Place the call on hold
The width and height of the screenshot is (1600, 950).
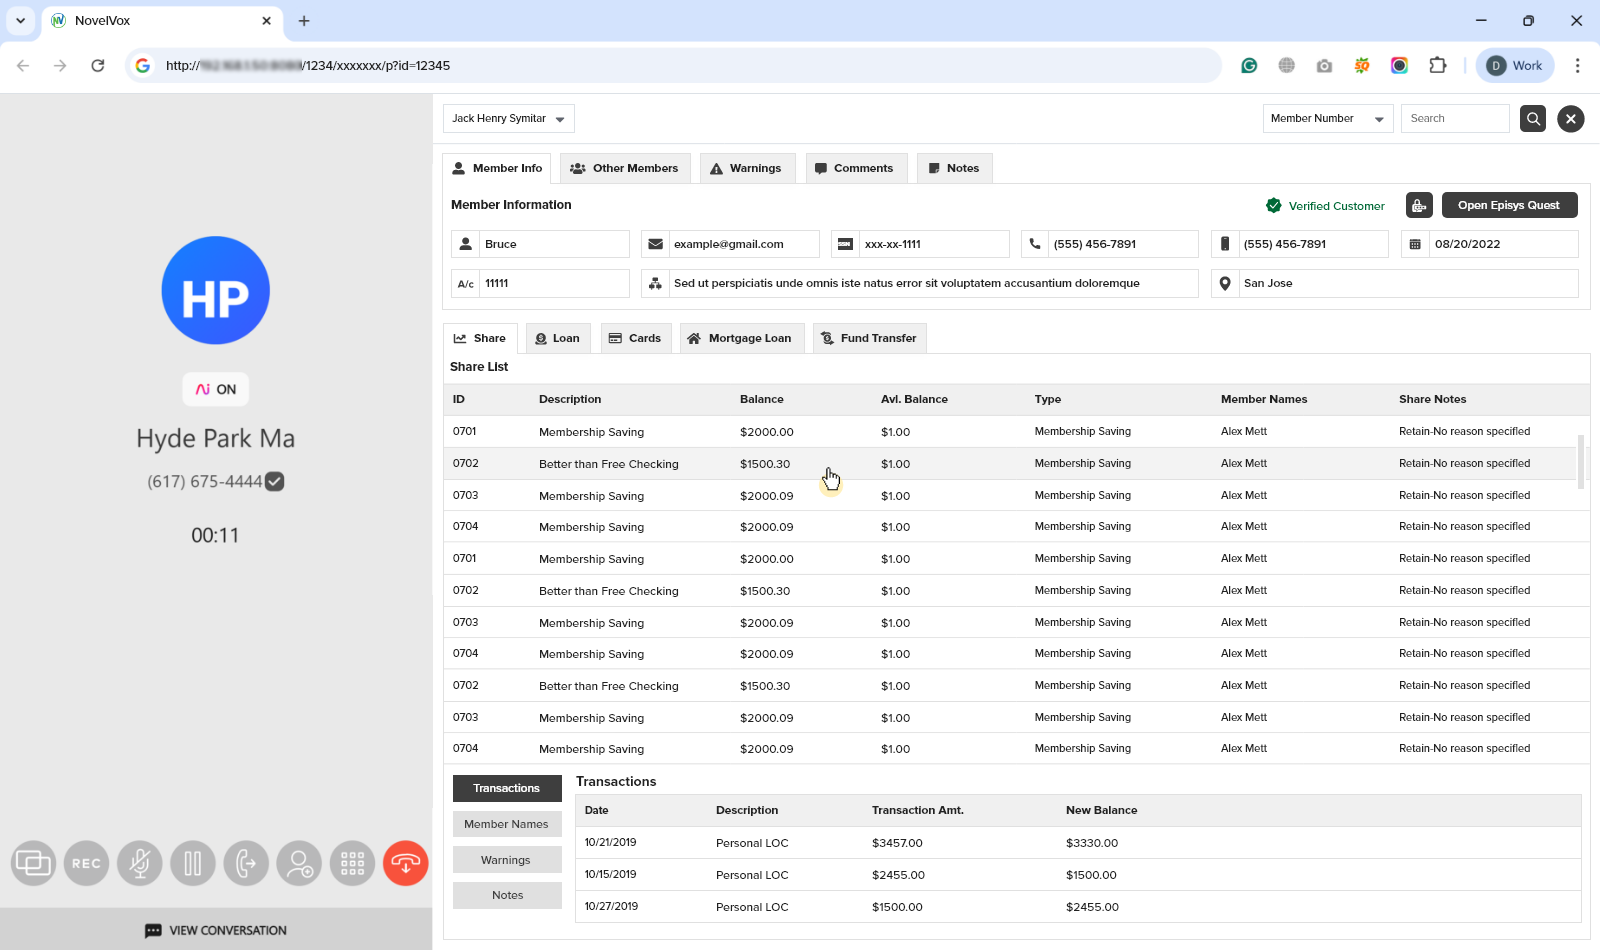coord(193,863)
